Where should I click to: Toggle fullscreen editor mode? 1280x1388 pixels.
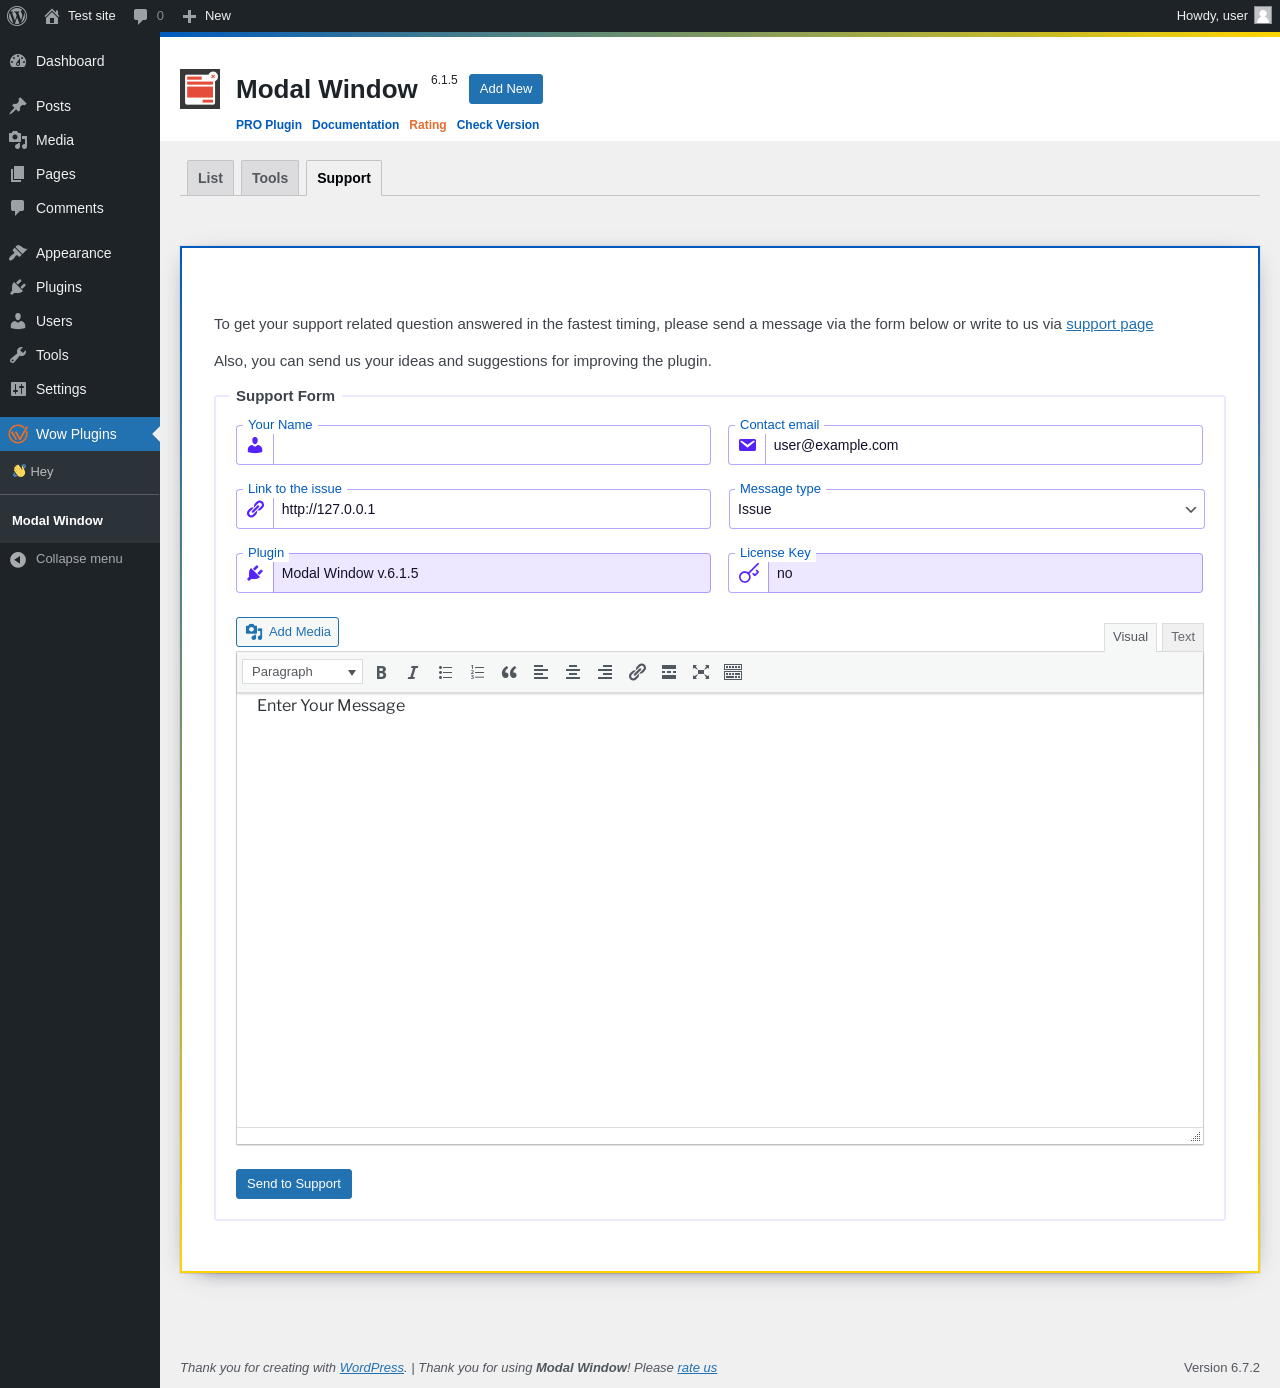click(701, 673)
